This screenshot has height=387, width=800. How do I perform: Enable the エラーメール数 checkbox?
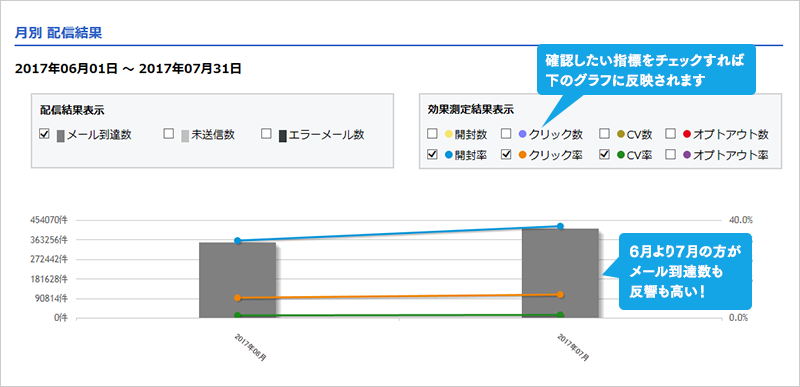[x=265, y=134]
